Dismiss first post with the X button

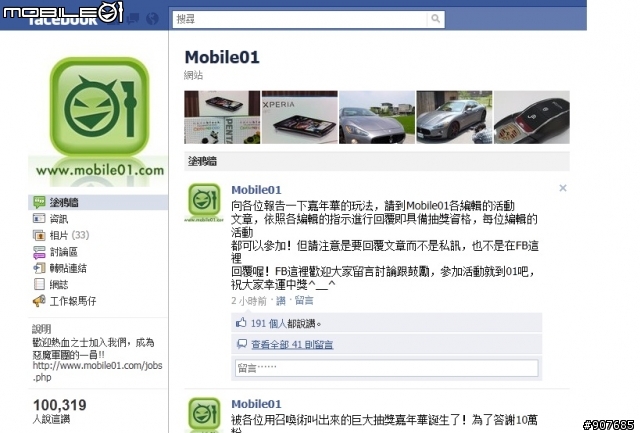563,188
